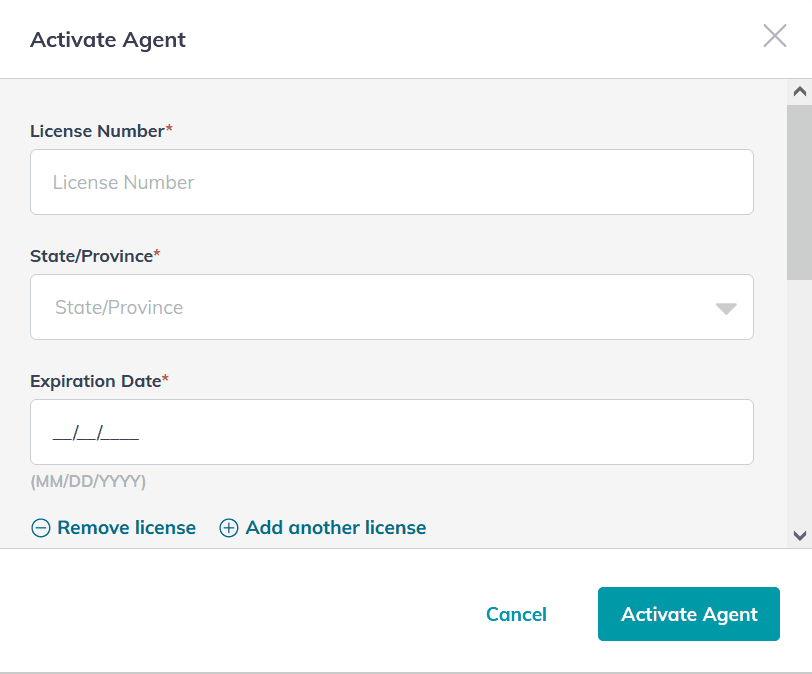Click the Expiration Date input field

coord(392,432)
